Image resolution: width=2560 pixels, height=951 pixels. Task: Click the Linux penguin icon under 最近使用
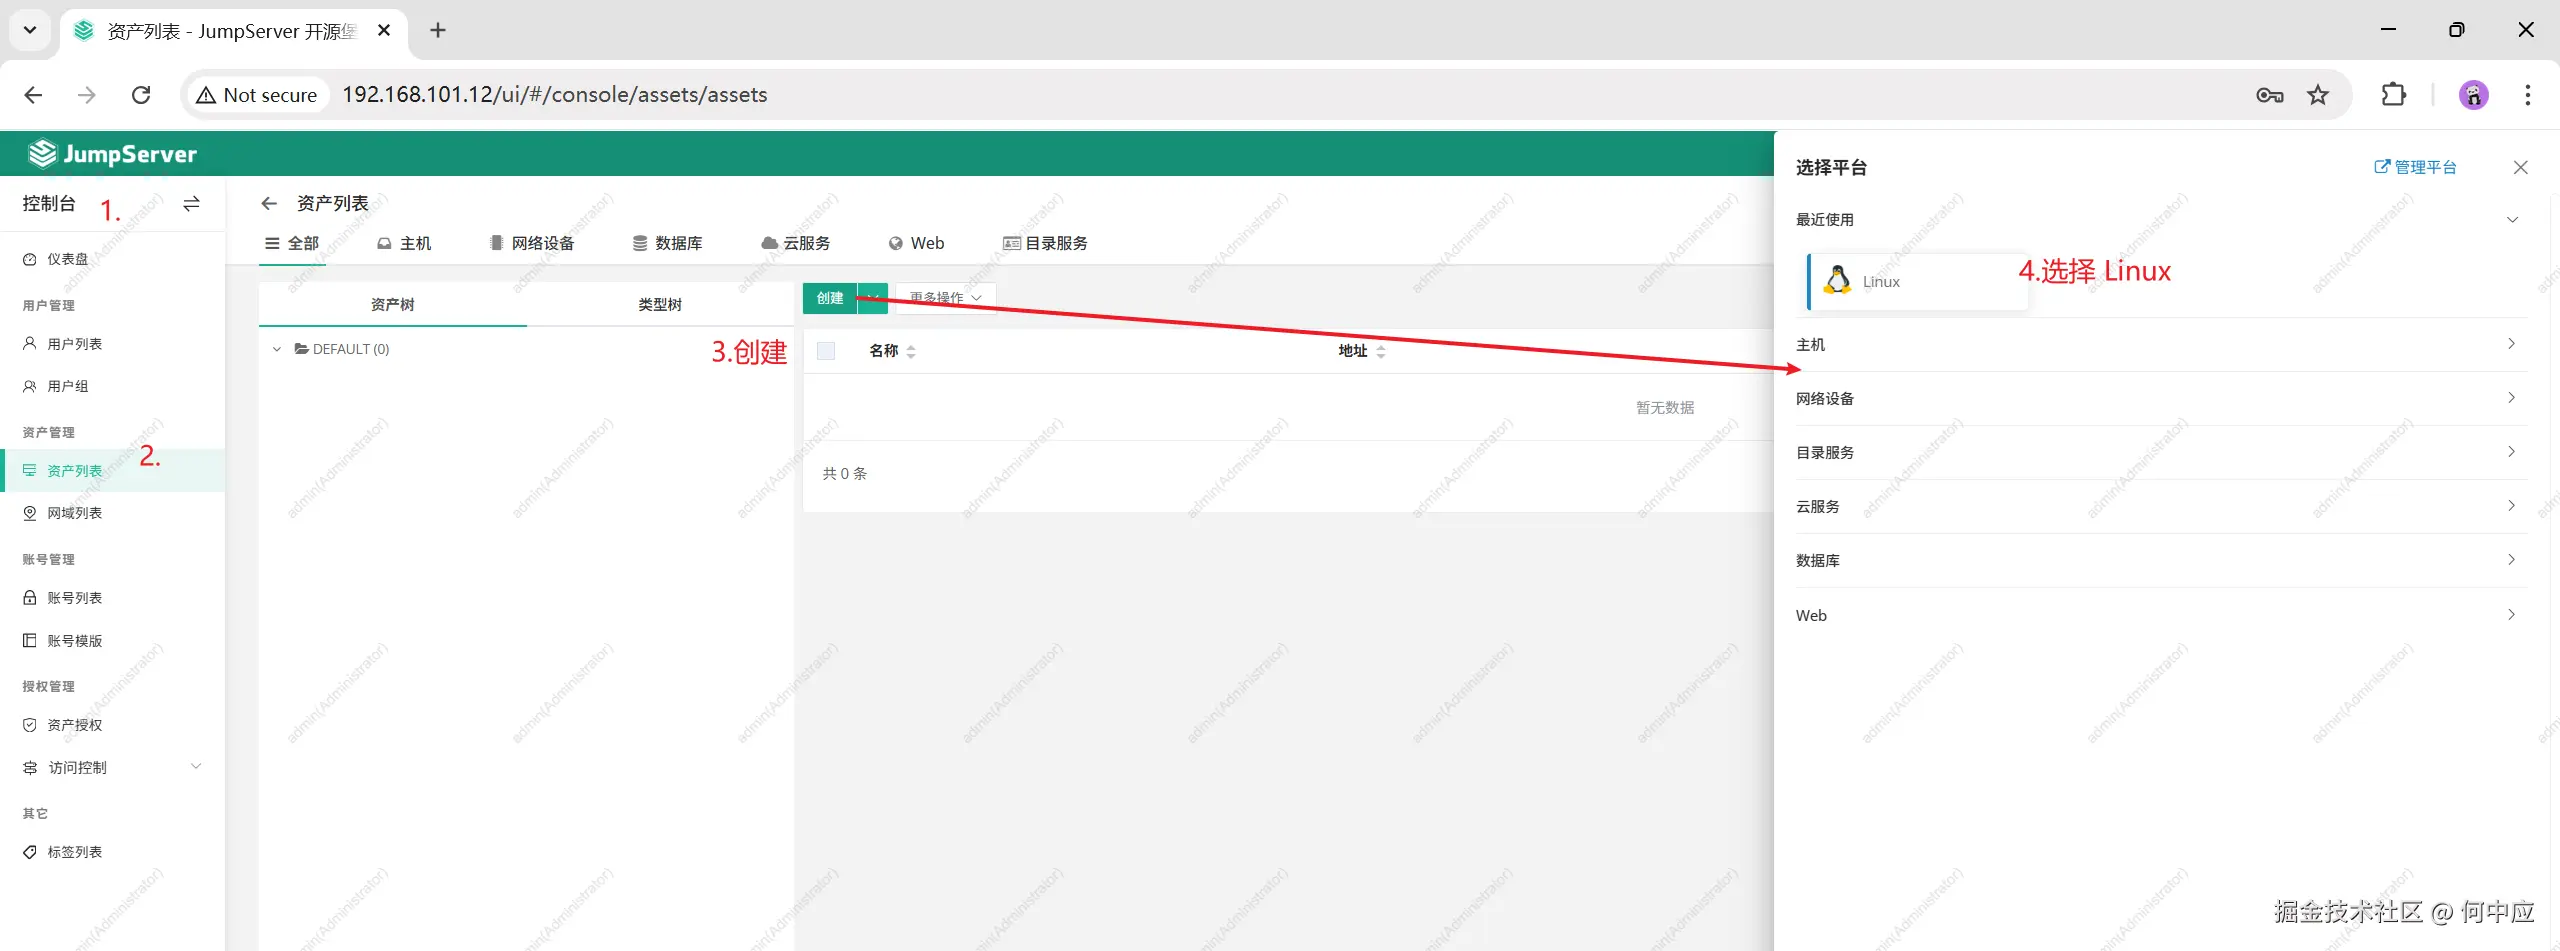point(1836,280)
